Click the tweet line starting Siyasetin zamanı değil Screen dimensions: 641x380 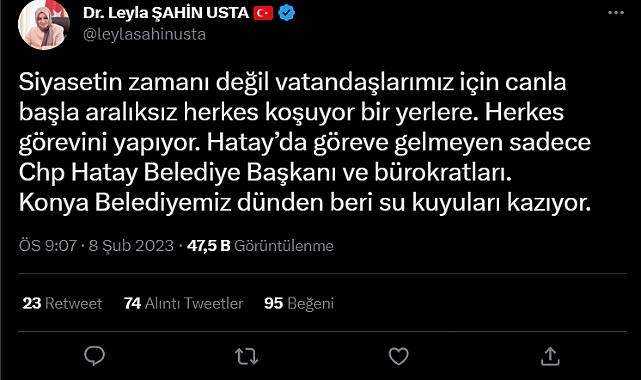(292, 82)
